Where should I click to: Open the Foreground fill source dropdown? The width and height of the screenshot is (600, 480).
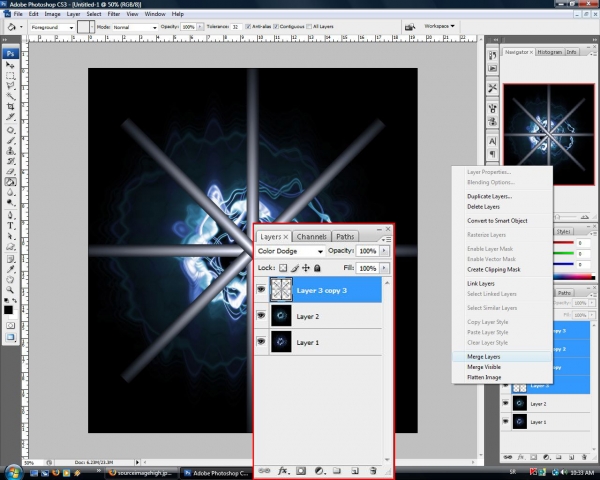click(52, 28)
